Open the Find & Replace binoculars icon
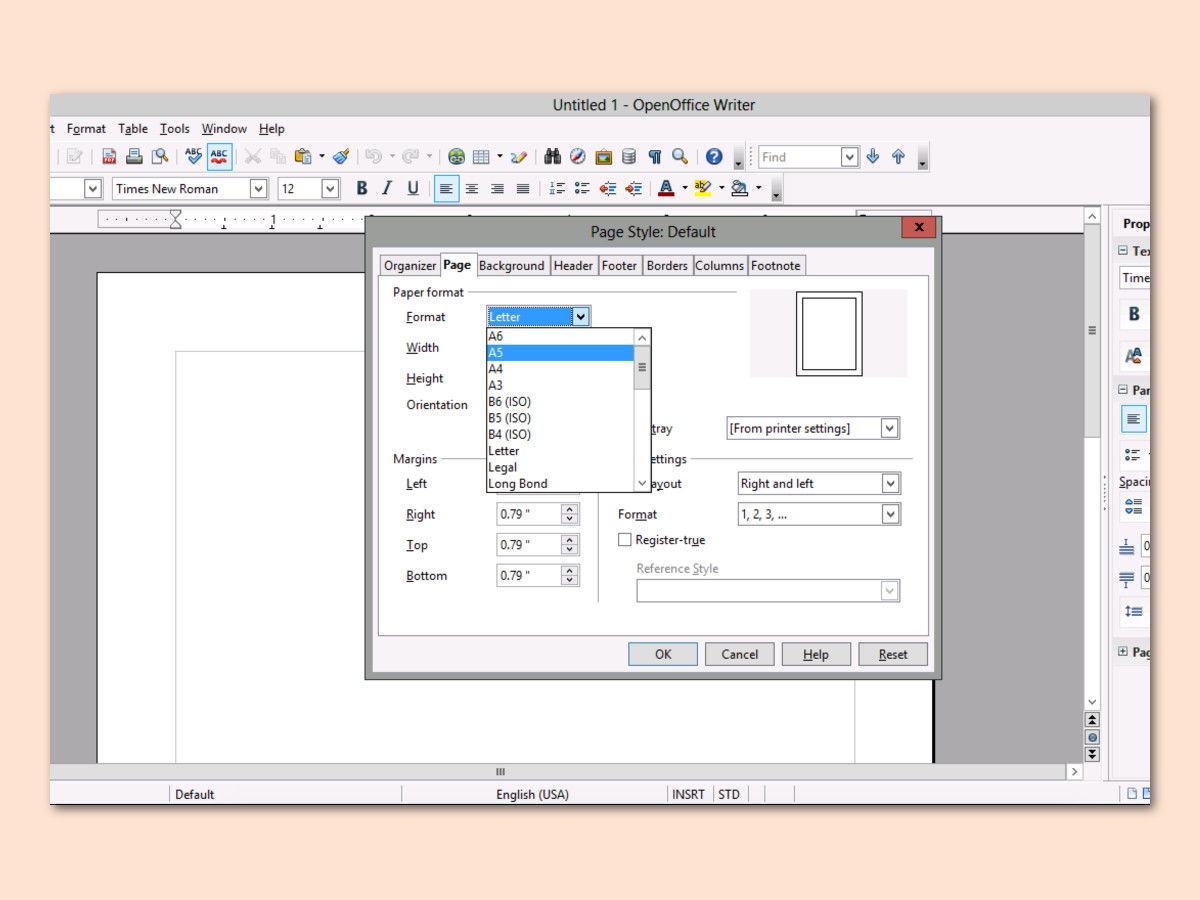1200x900 pixels. [552, 156]
